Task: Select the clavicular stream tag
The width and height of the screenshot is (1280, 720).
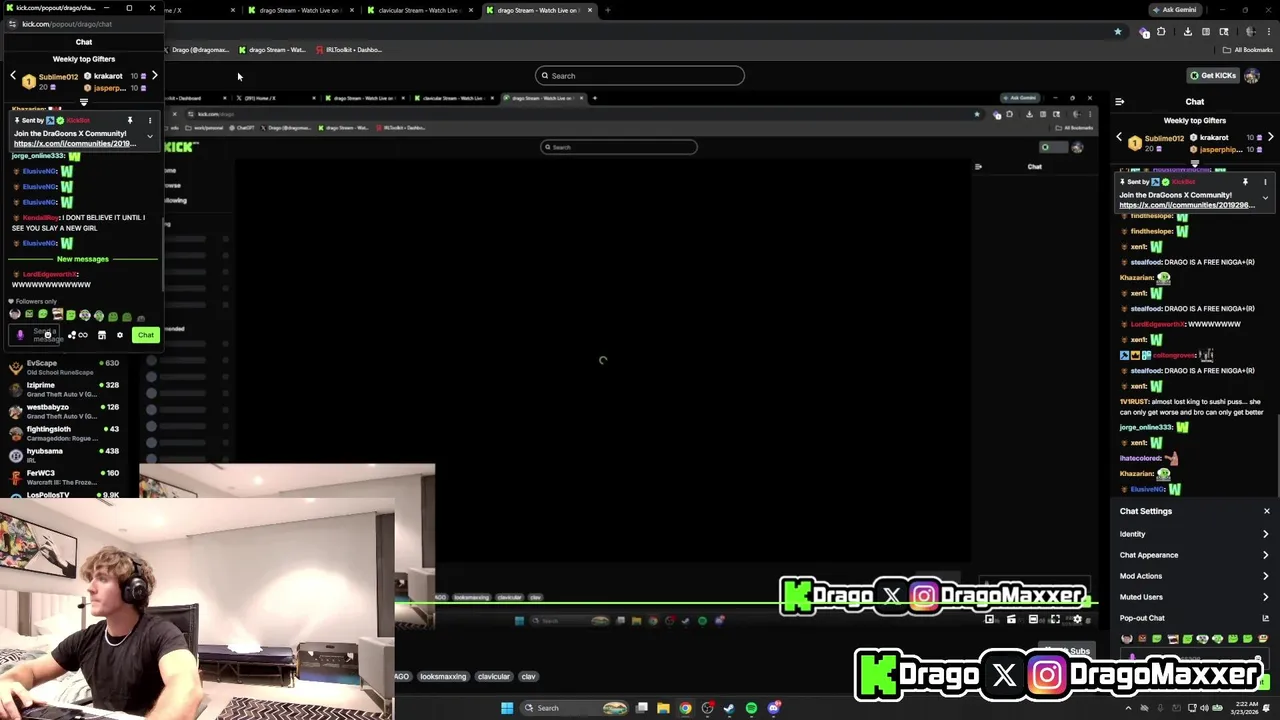Action: [494, 676]
